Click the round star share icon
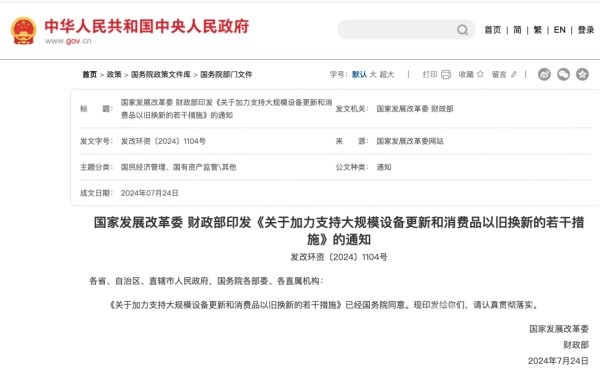Image resolution: width=600 pixels, height=373 pixels. click(582, 74)
